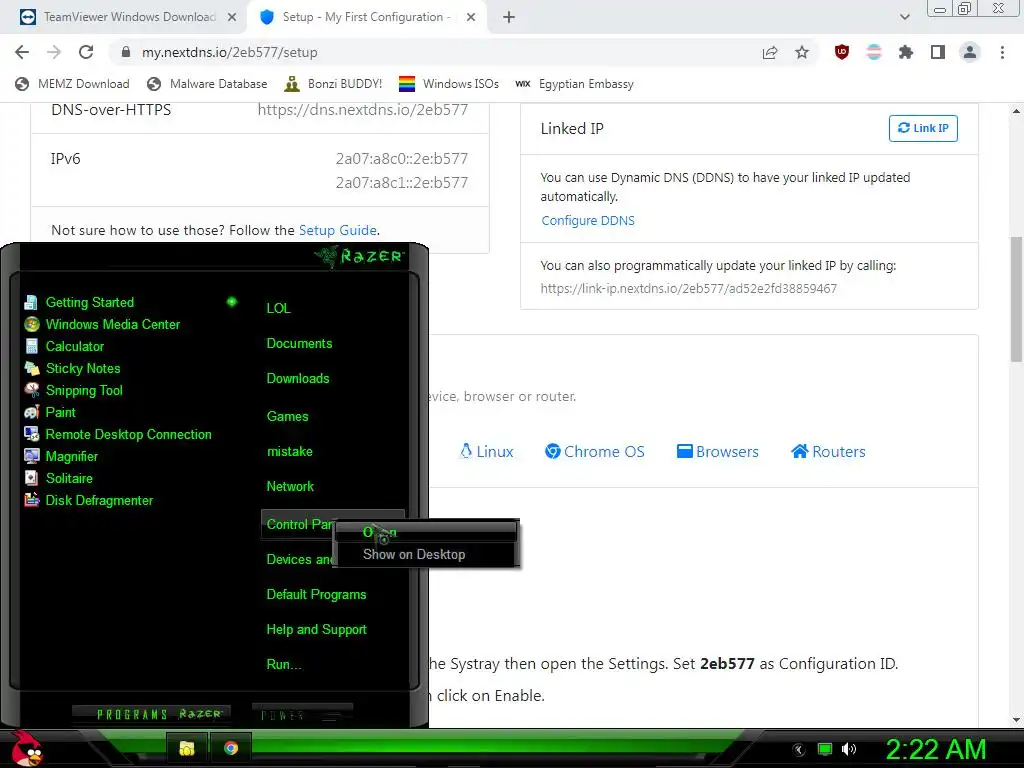Screen dimensions: 1024x768
Task: Open the Malware Database bookmark
Action: pyautogui.click(x=207, y=84)
